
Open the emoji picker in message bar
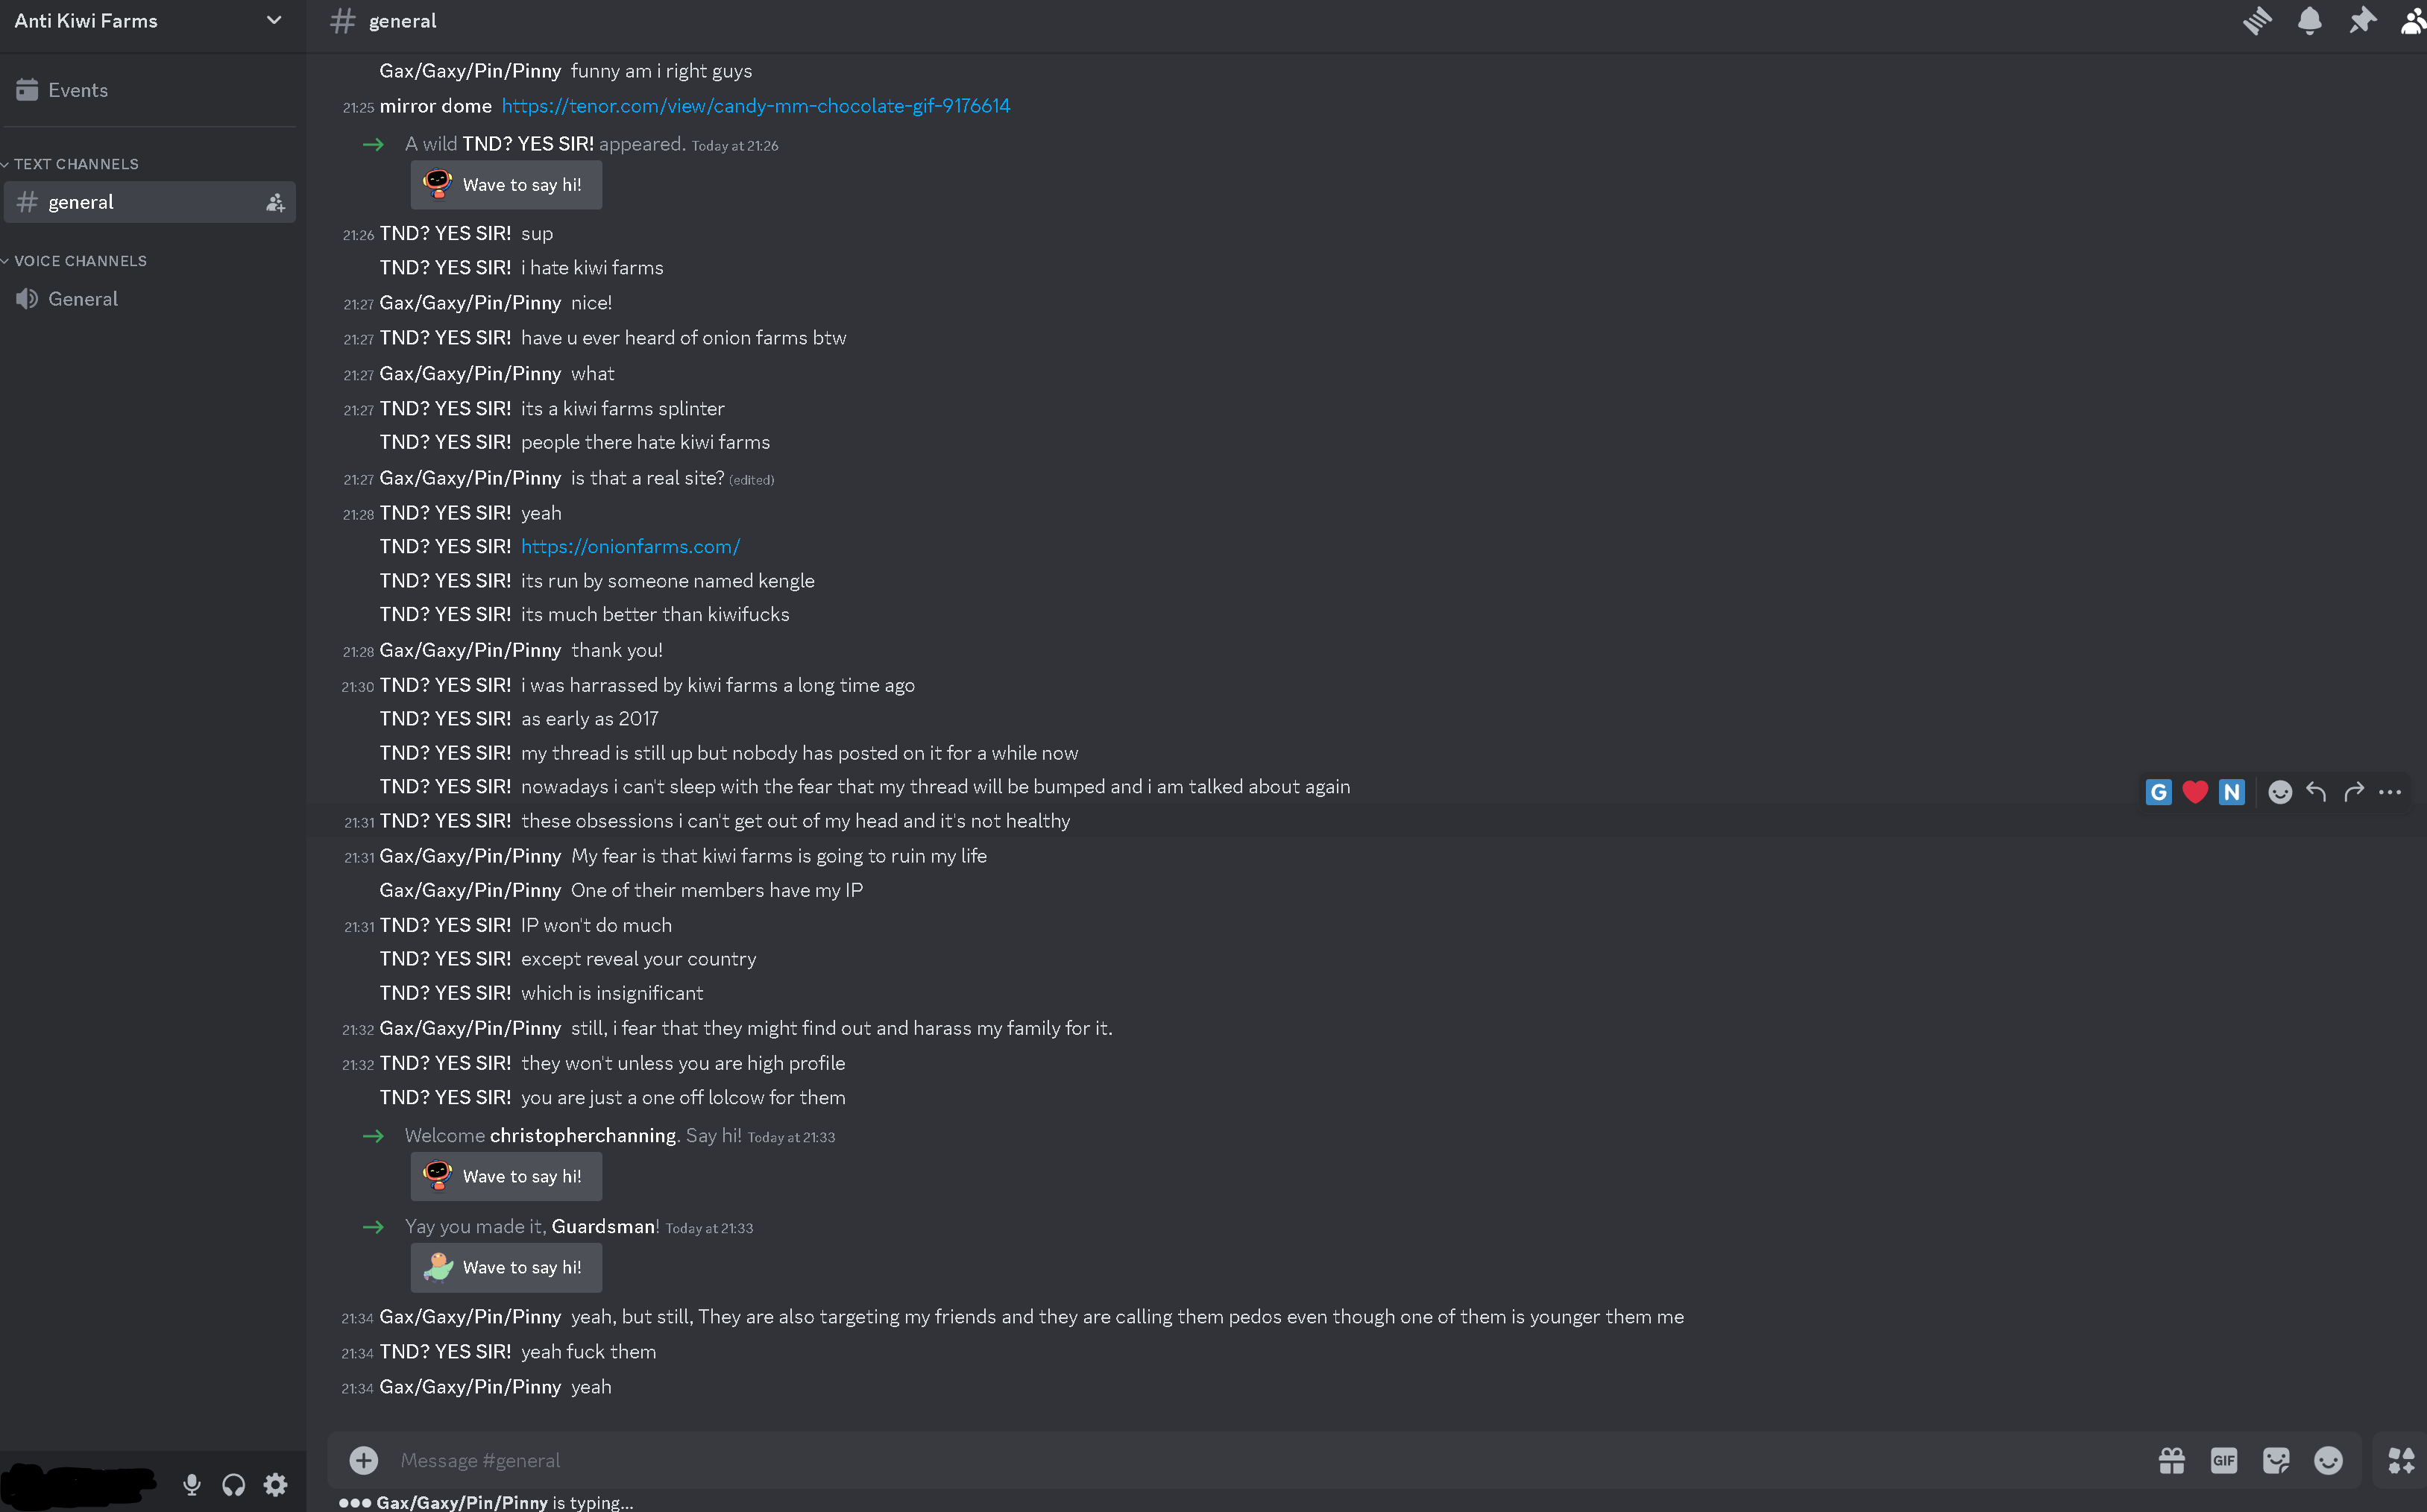2328,1461
